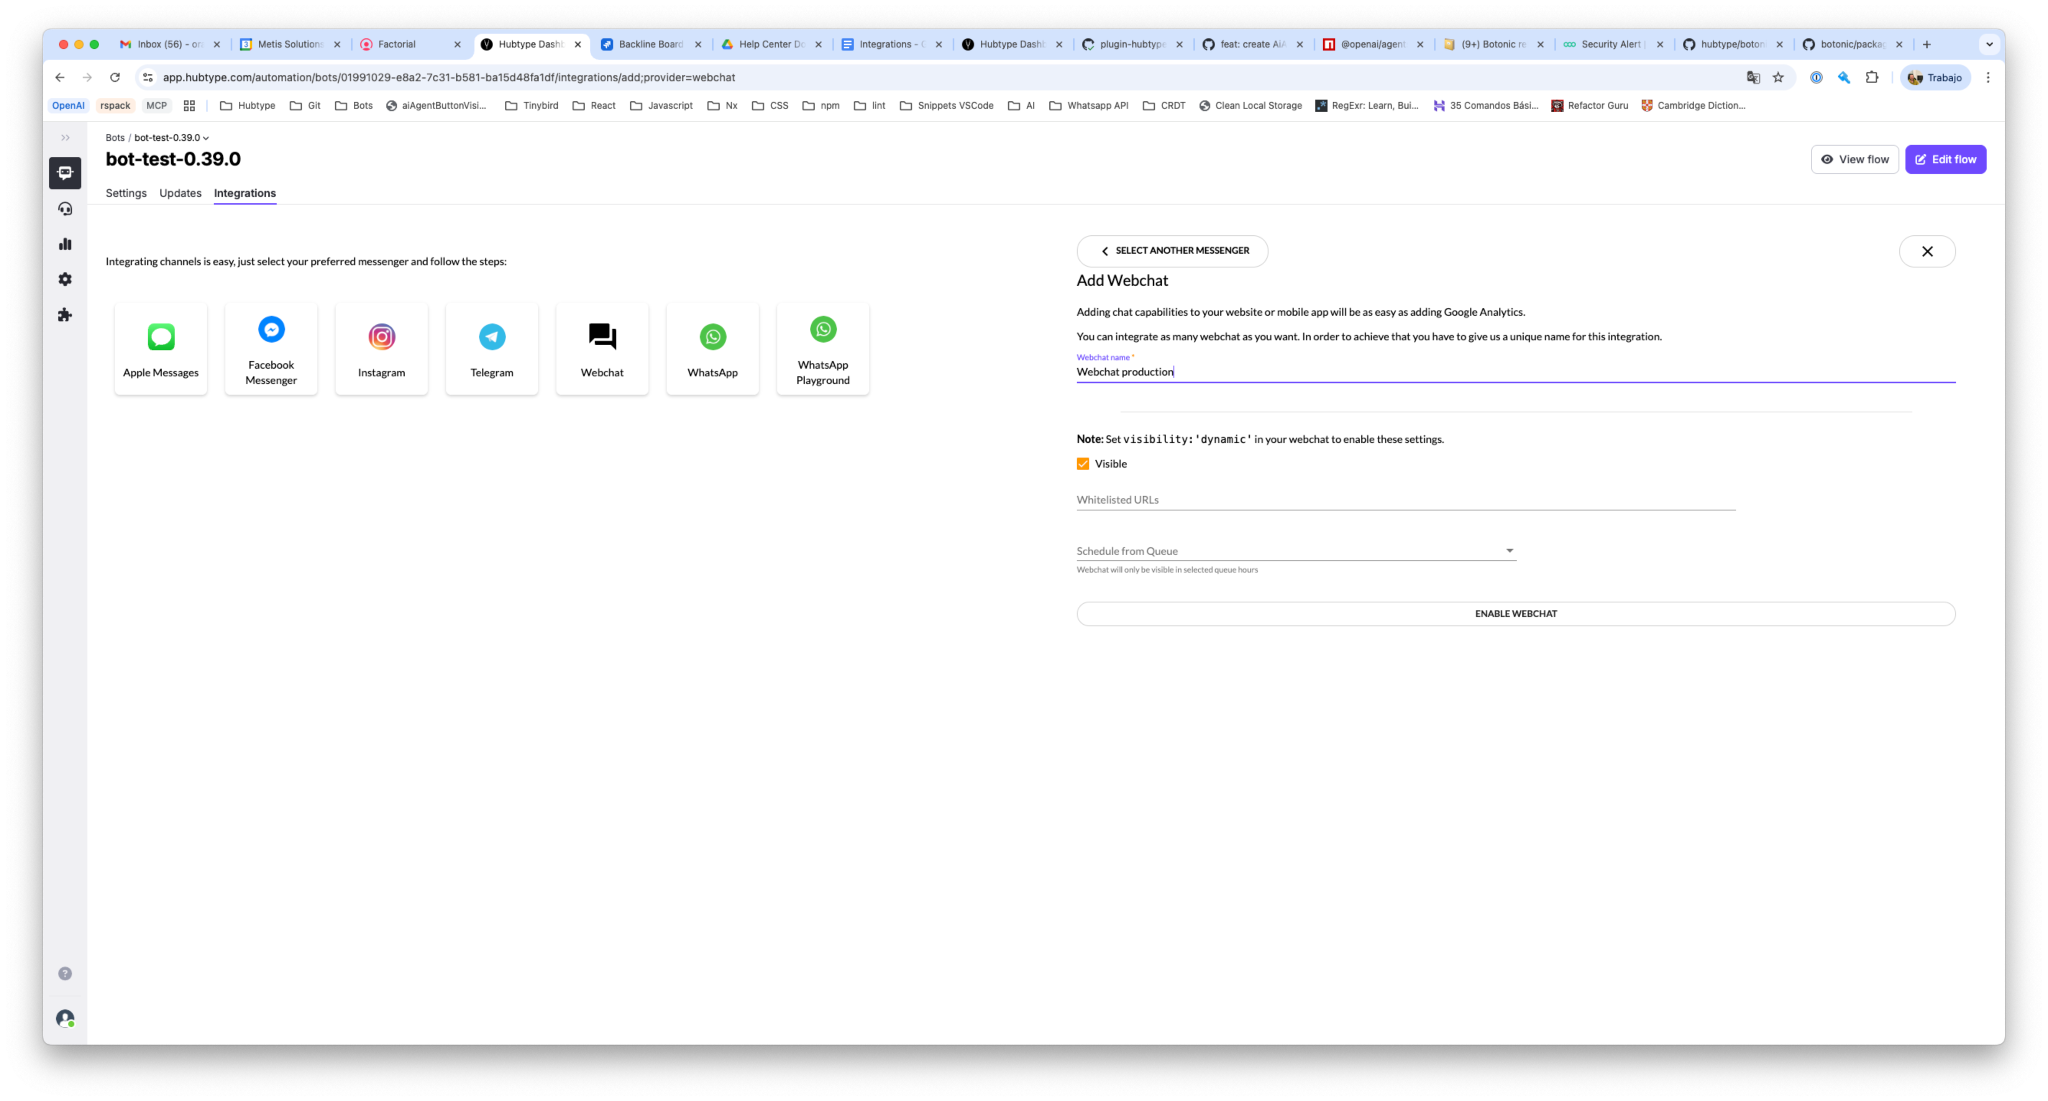Click the Edit flow button
This screenshot has width=2048, height=1101.
click(1945, 159)
